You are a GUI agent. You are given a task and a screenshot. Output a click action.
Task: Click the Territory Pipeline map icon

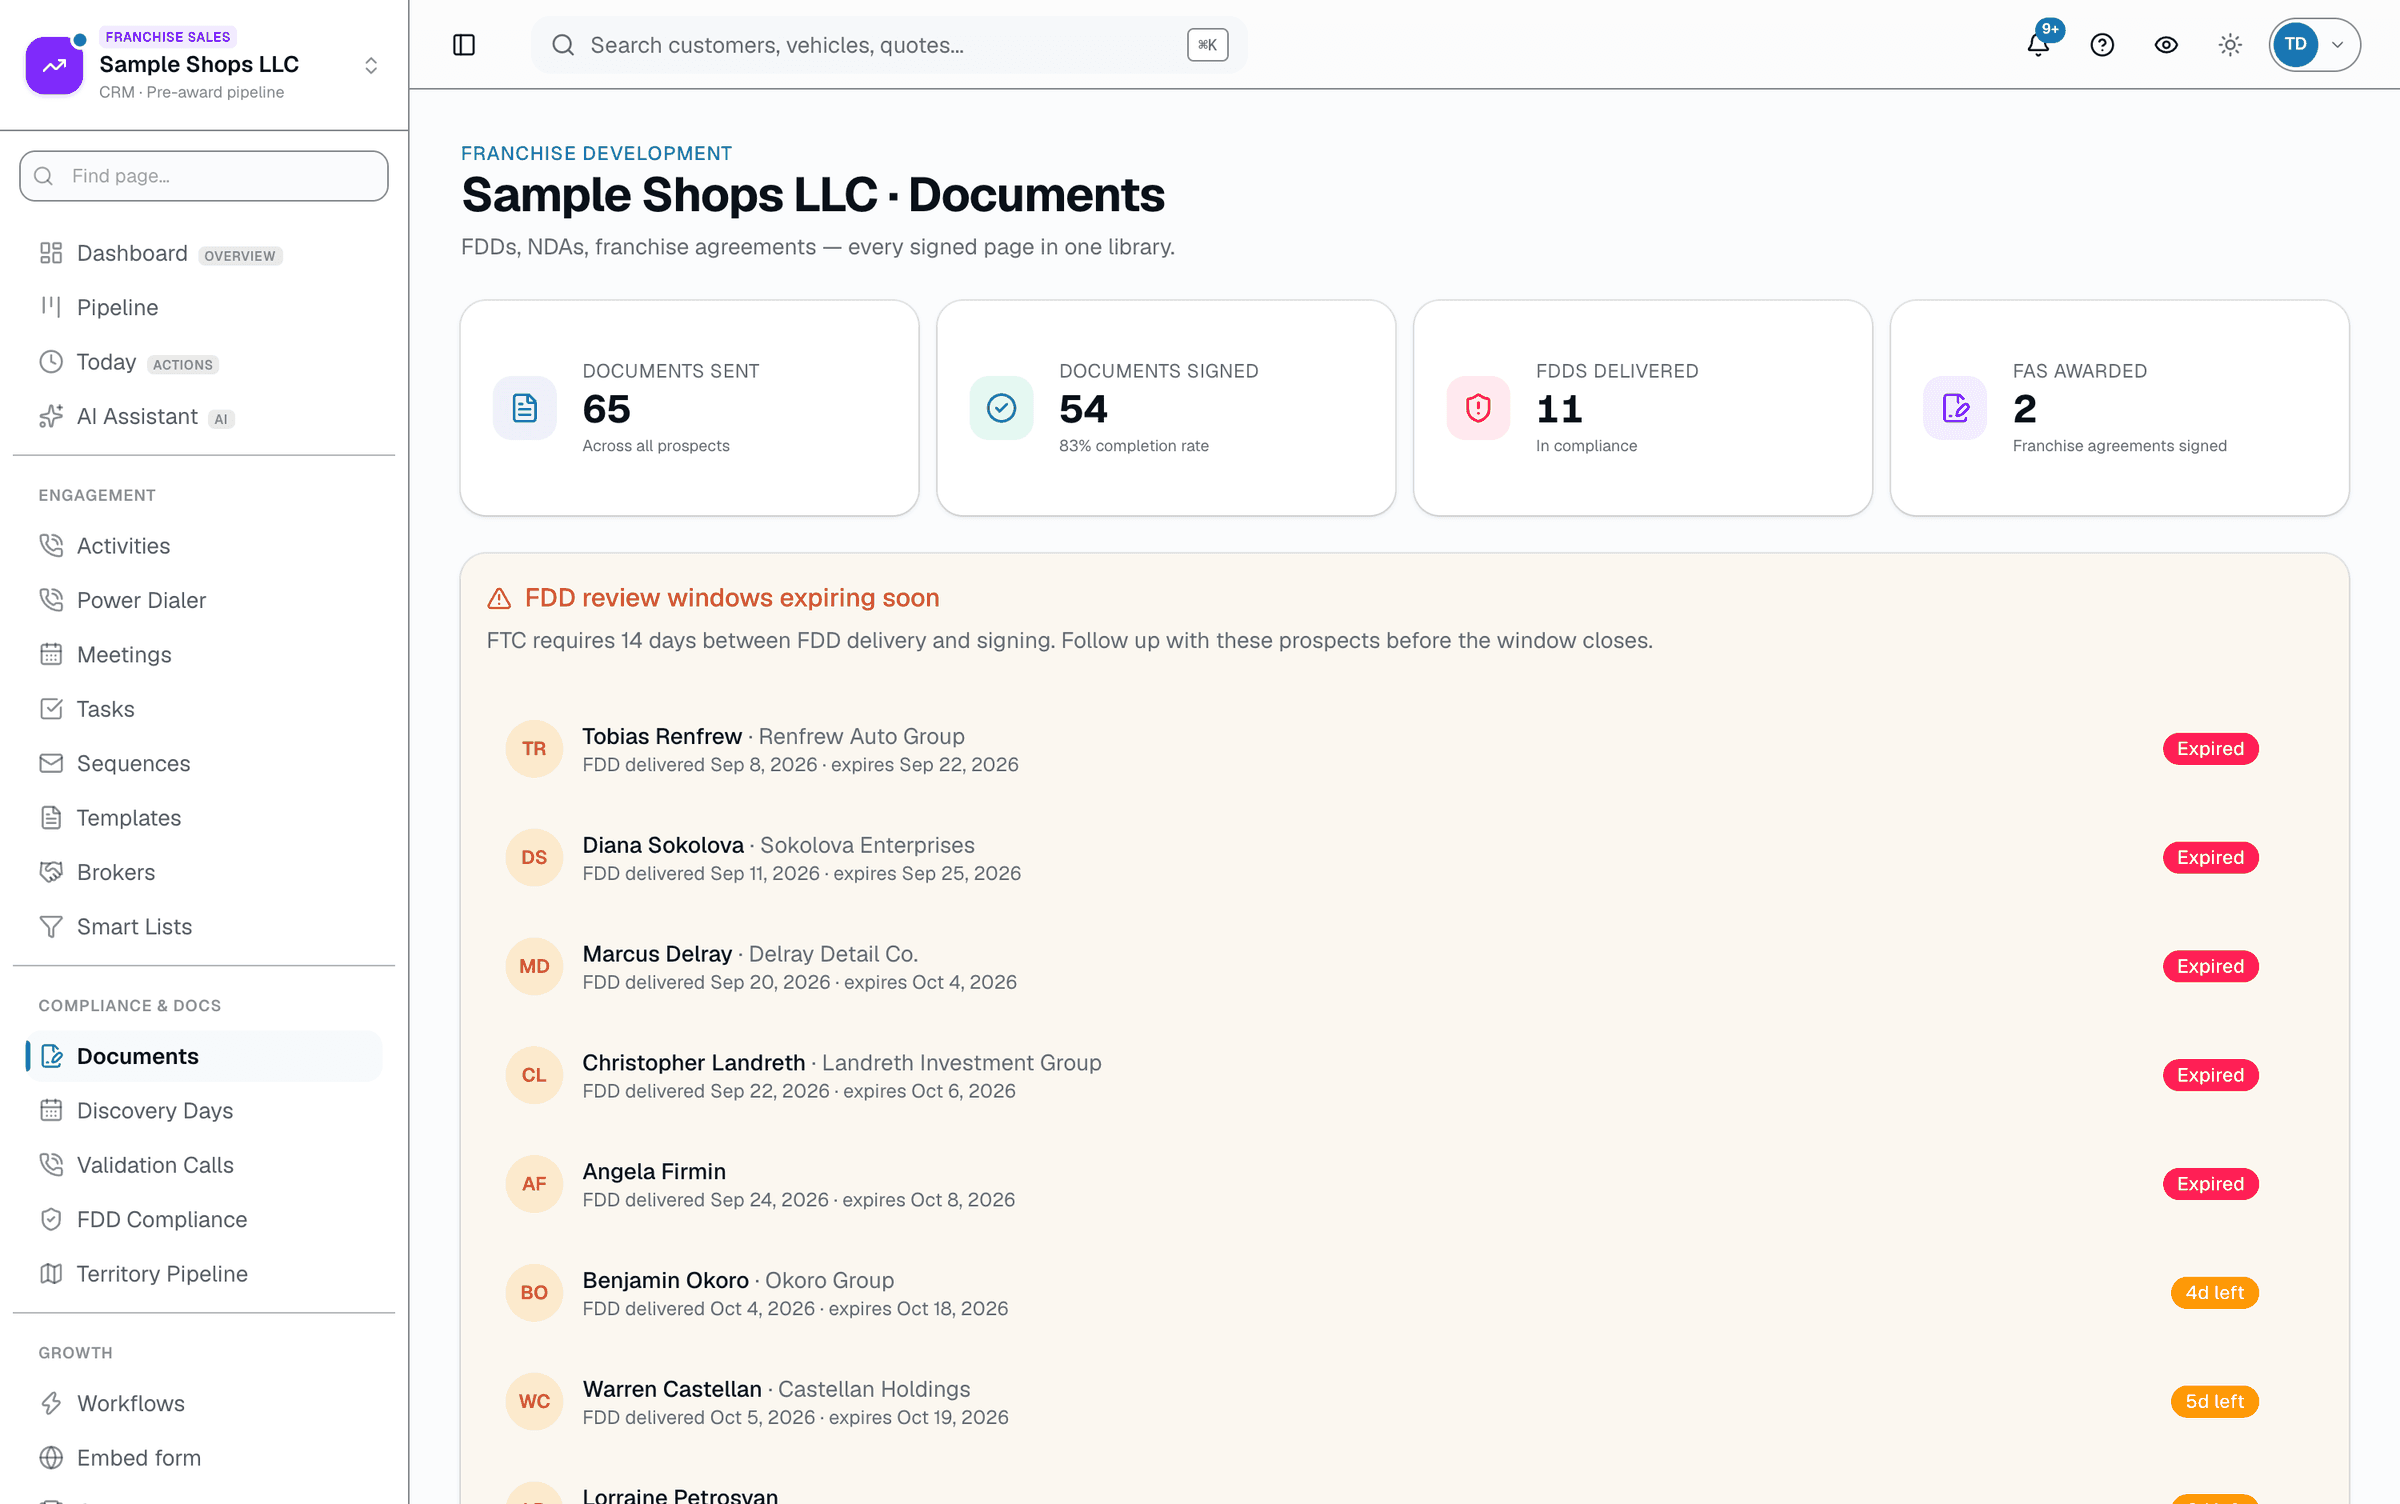click(51, 1274)
